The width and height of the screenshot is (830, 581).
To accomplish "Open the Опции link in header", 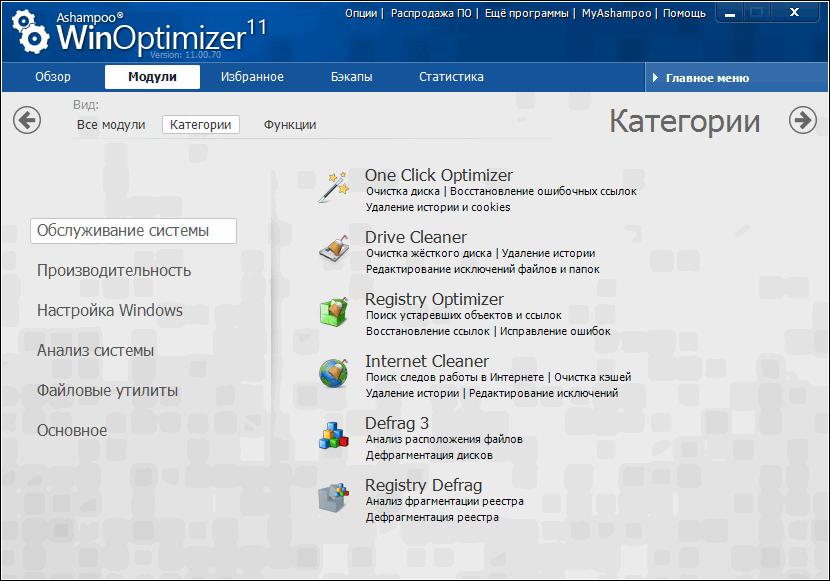I will [x=361, y=14].
